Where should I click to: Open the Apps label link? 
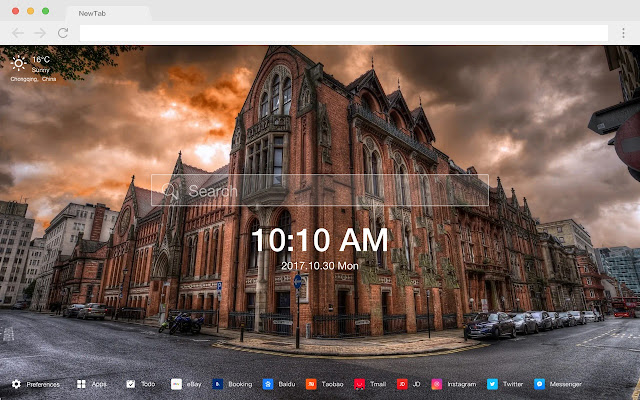(x=99, y=384)
